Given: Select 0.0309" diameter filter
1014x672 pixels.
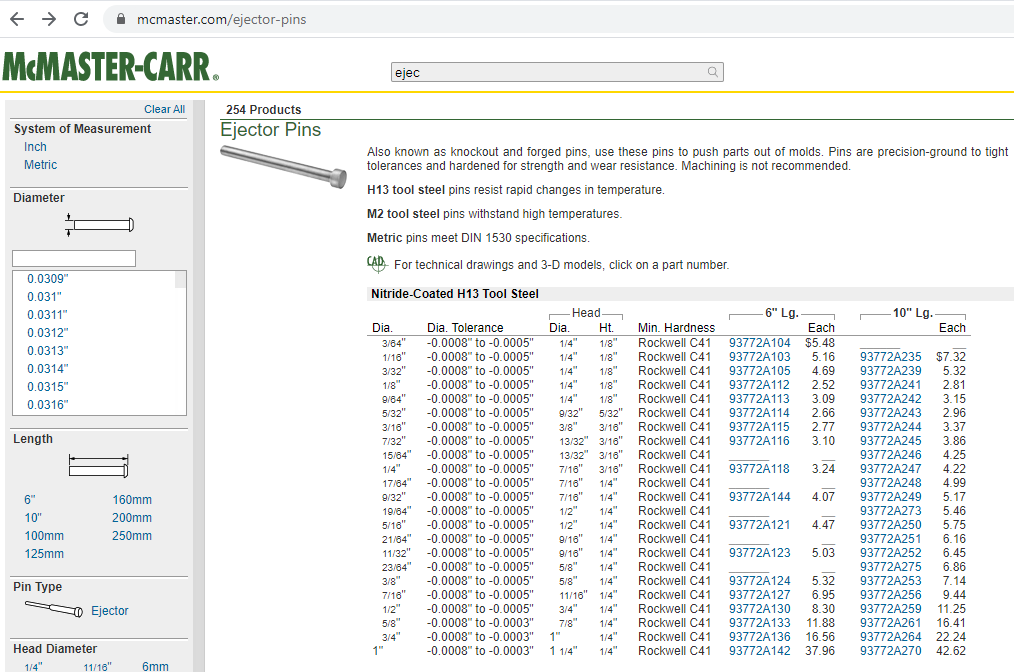Looking at the screenshot, I should (48, 279).
